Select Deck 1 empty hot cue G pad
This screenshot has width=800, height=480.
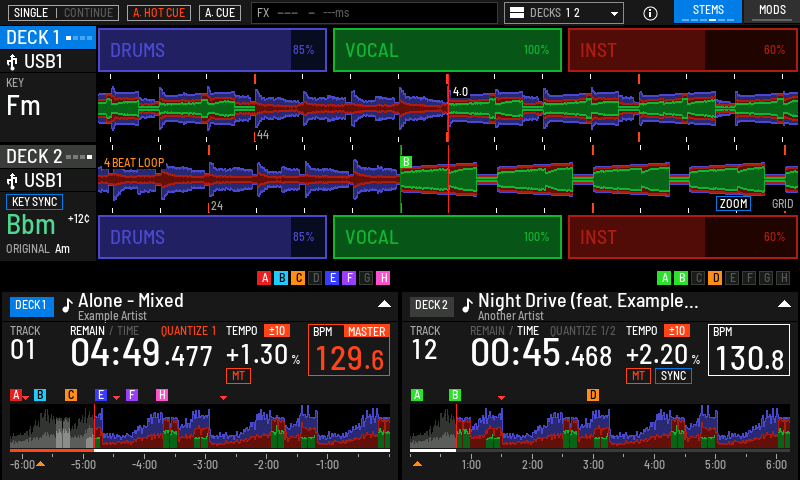[x=366, y=278]
